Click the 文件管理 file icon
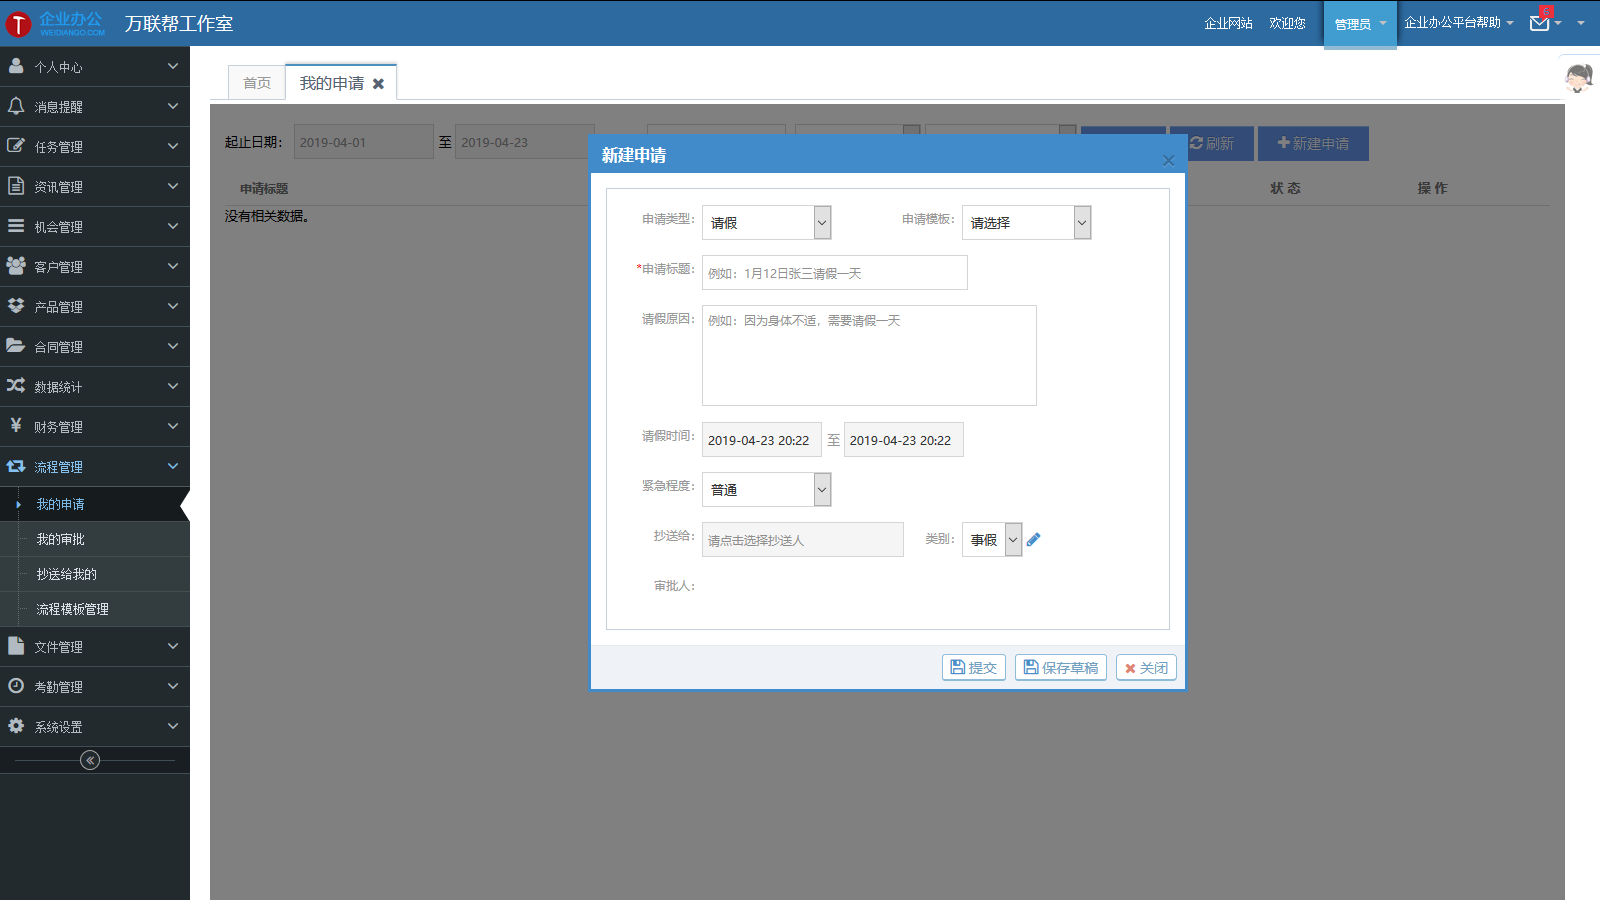This screenshot has width=1600, height=900. pyautogui.click(x=16, y=646)
